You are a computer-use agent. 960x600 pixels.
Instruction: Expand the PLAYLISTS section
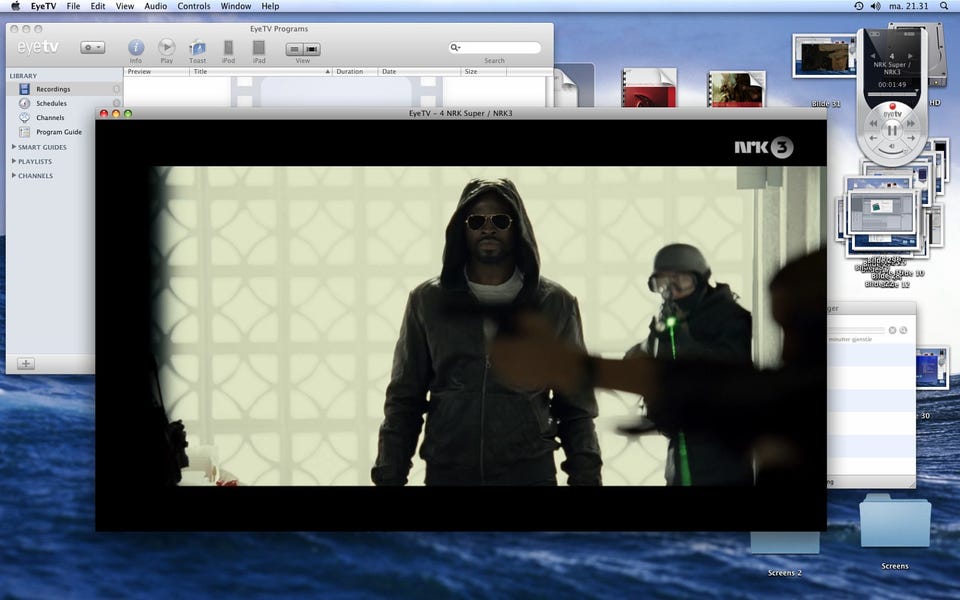pos(14,161)
